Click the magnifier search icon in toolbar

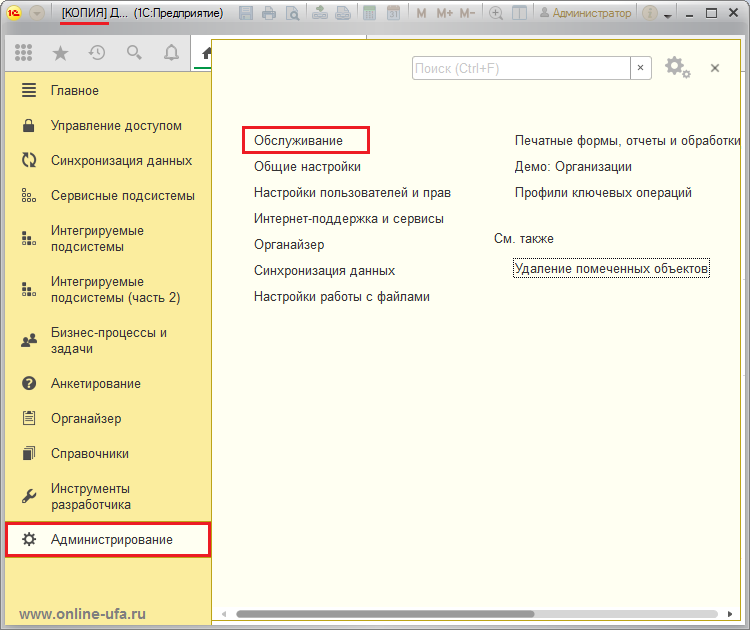tap(134, 53)
